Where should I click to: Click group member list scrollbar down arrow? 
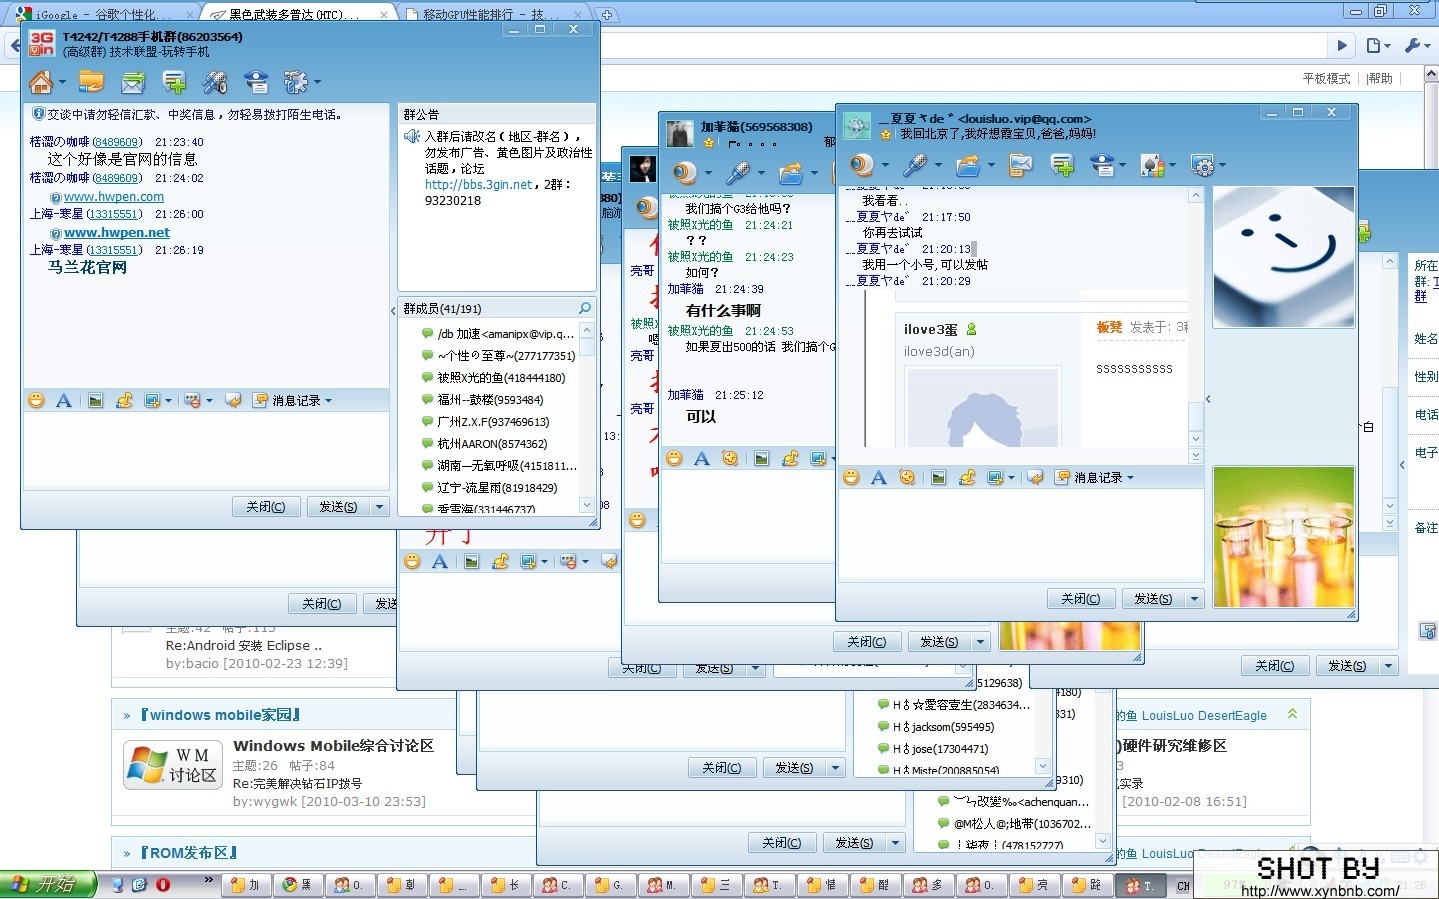[x=587, y=505]
